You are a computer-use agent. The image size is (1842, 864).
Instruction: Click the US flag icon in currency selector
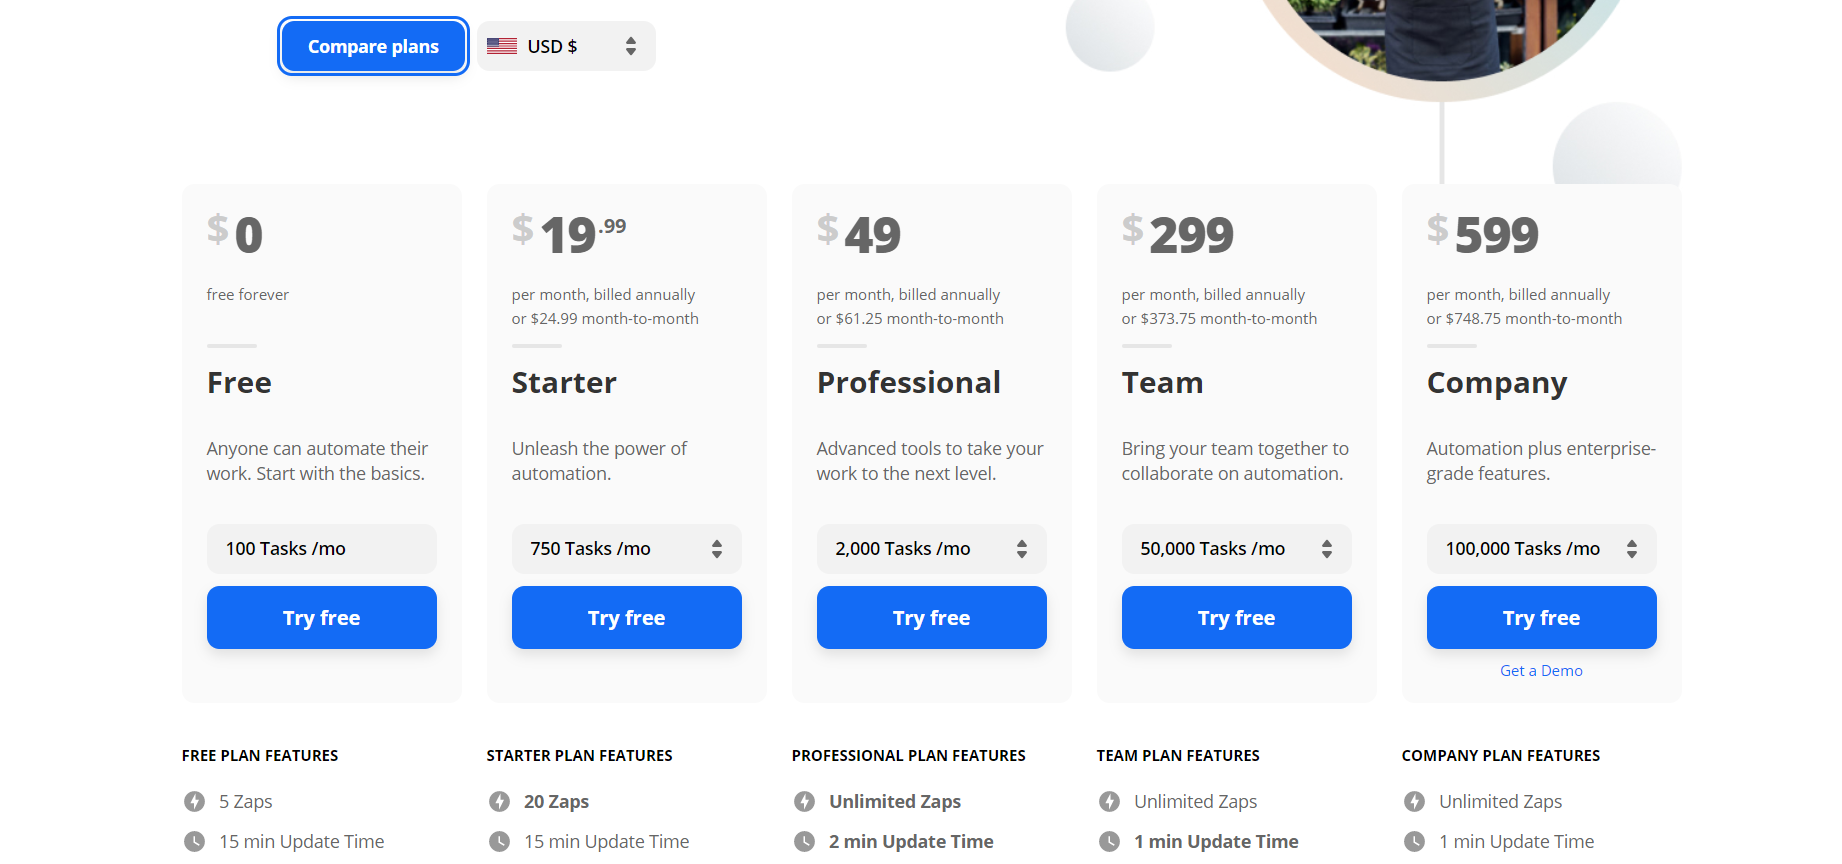coord(501,46)
